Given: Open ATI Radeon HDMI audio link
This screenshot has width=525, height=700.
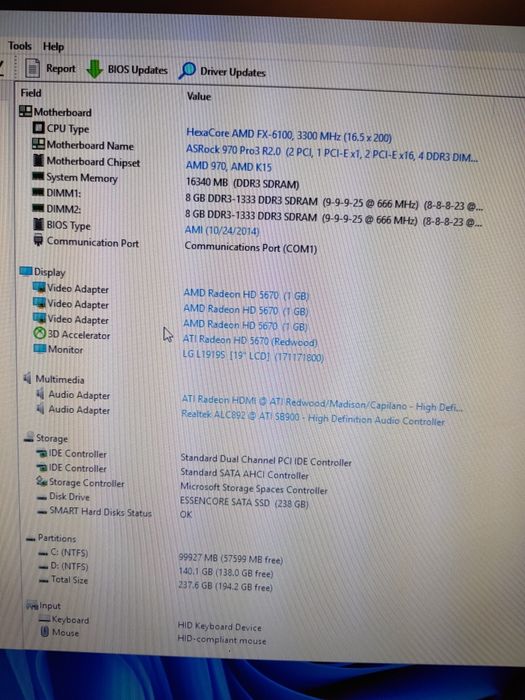Looking at the screenshot, I should pos(322,403).
